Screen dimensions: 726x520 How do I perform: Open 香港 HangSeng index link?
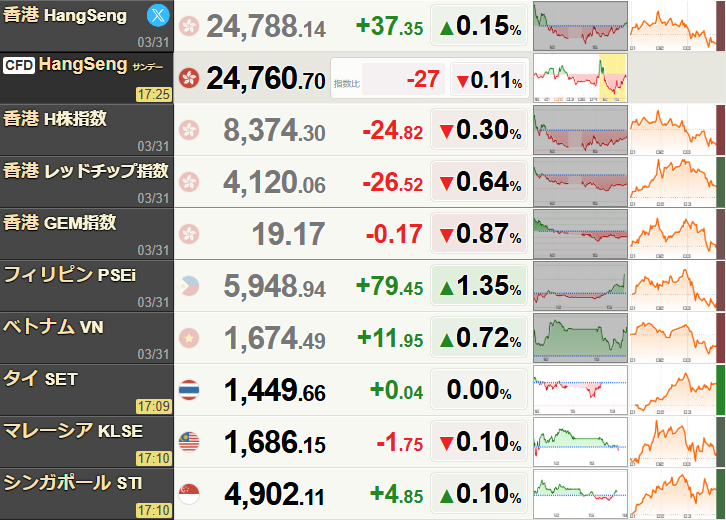[65, 15]
